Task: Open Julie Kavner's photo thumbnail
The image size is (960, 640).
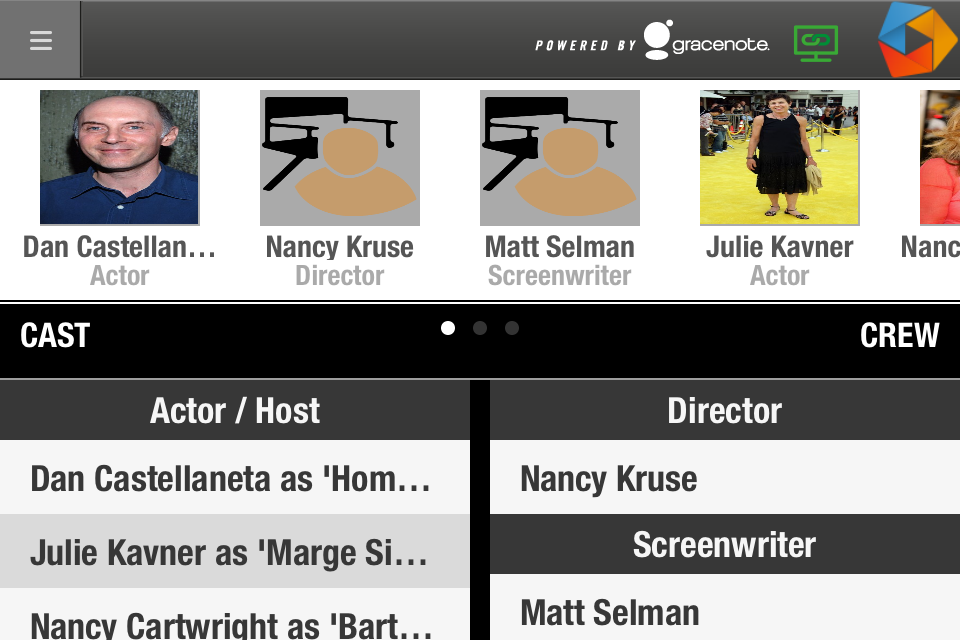Action: coord(779,157)
